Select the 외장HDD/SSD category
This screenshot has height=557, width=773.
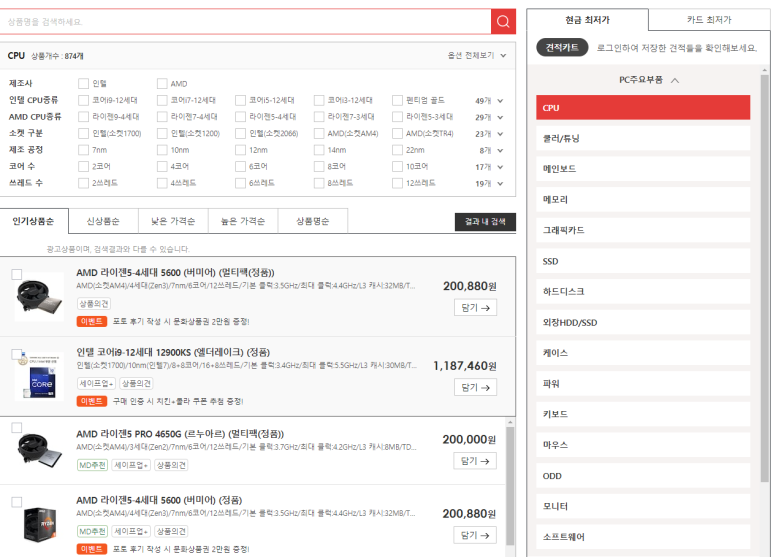[643, 322]
